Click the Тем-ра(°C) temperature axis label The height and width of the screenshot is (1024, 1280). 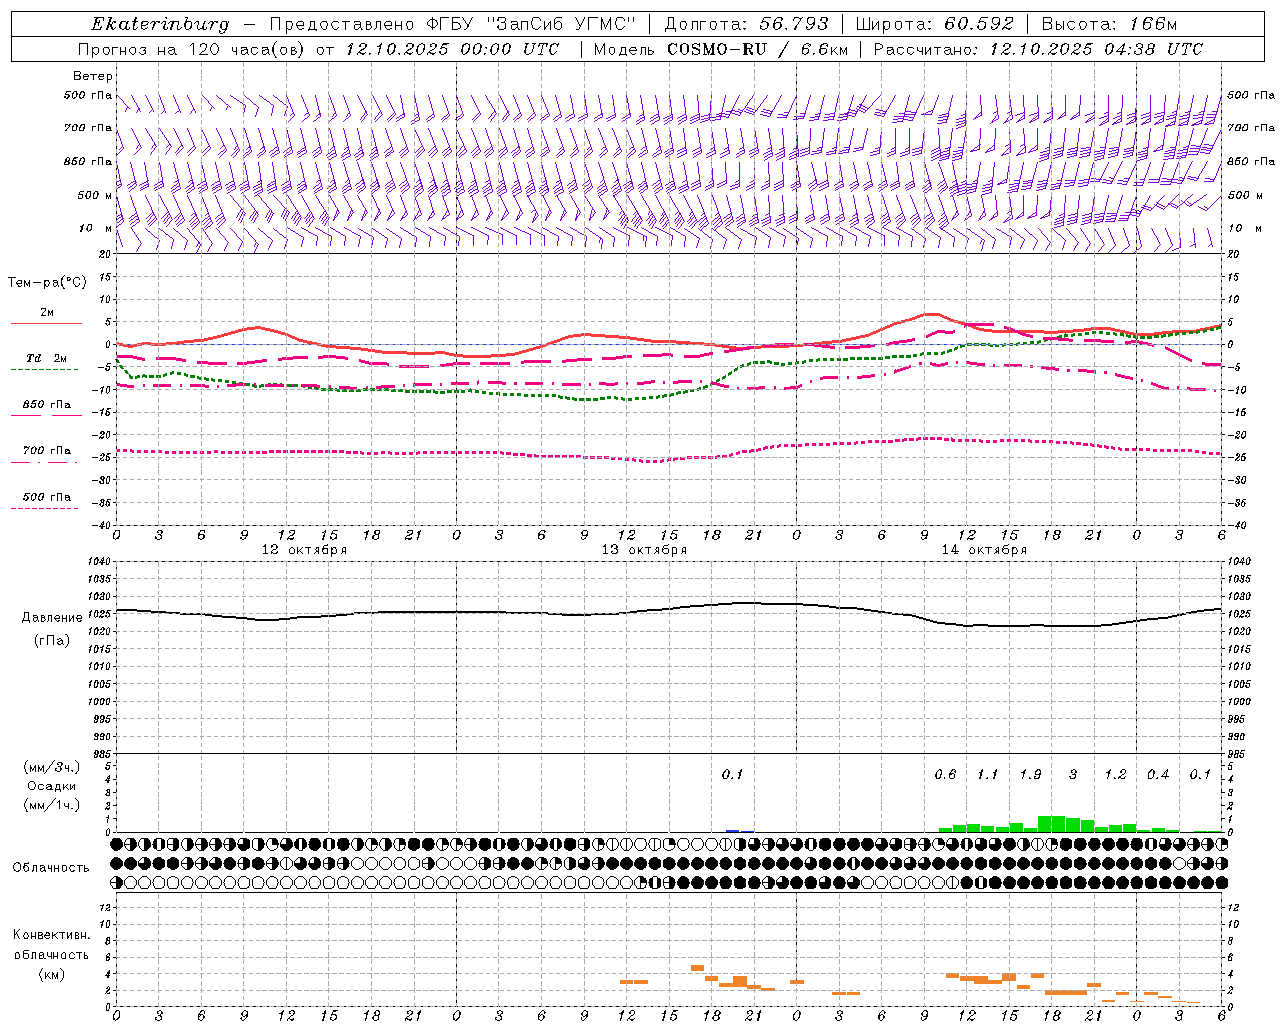pyautogui.click(x=47, y=283)
